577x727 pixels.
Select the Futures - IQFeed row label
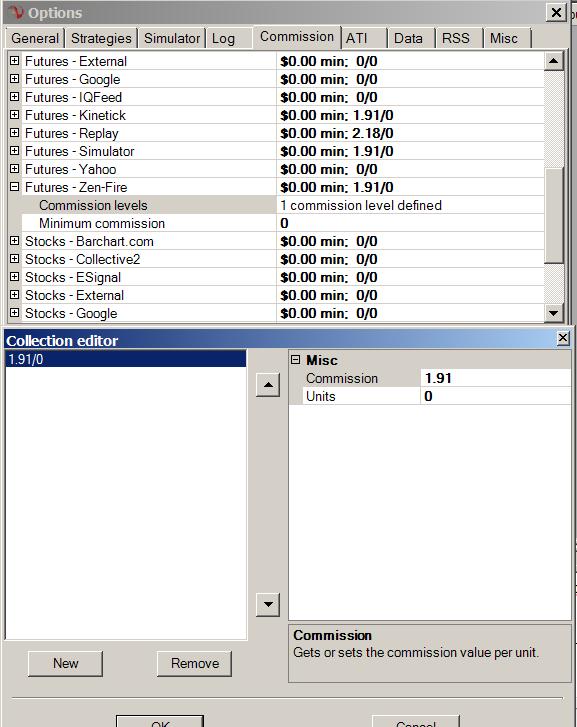[73, 97]
